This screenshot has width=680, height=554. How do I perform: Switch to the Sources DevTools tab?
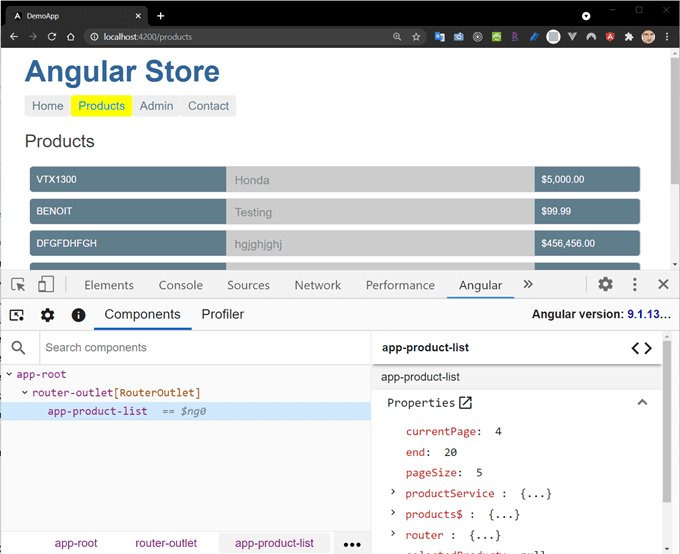point(248,285)
